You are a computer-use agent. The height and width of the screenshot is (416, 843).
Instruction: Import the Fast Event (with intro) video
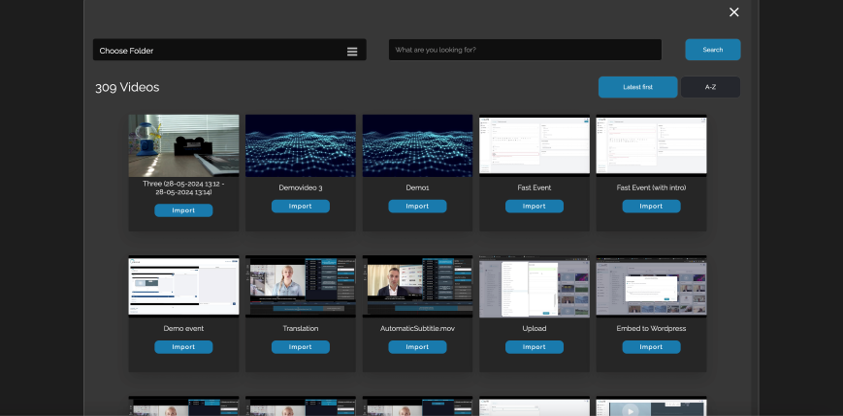coord(651,206)
